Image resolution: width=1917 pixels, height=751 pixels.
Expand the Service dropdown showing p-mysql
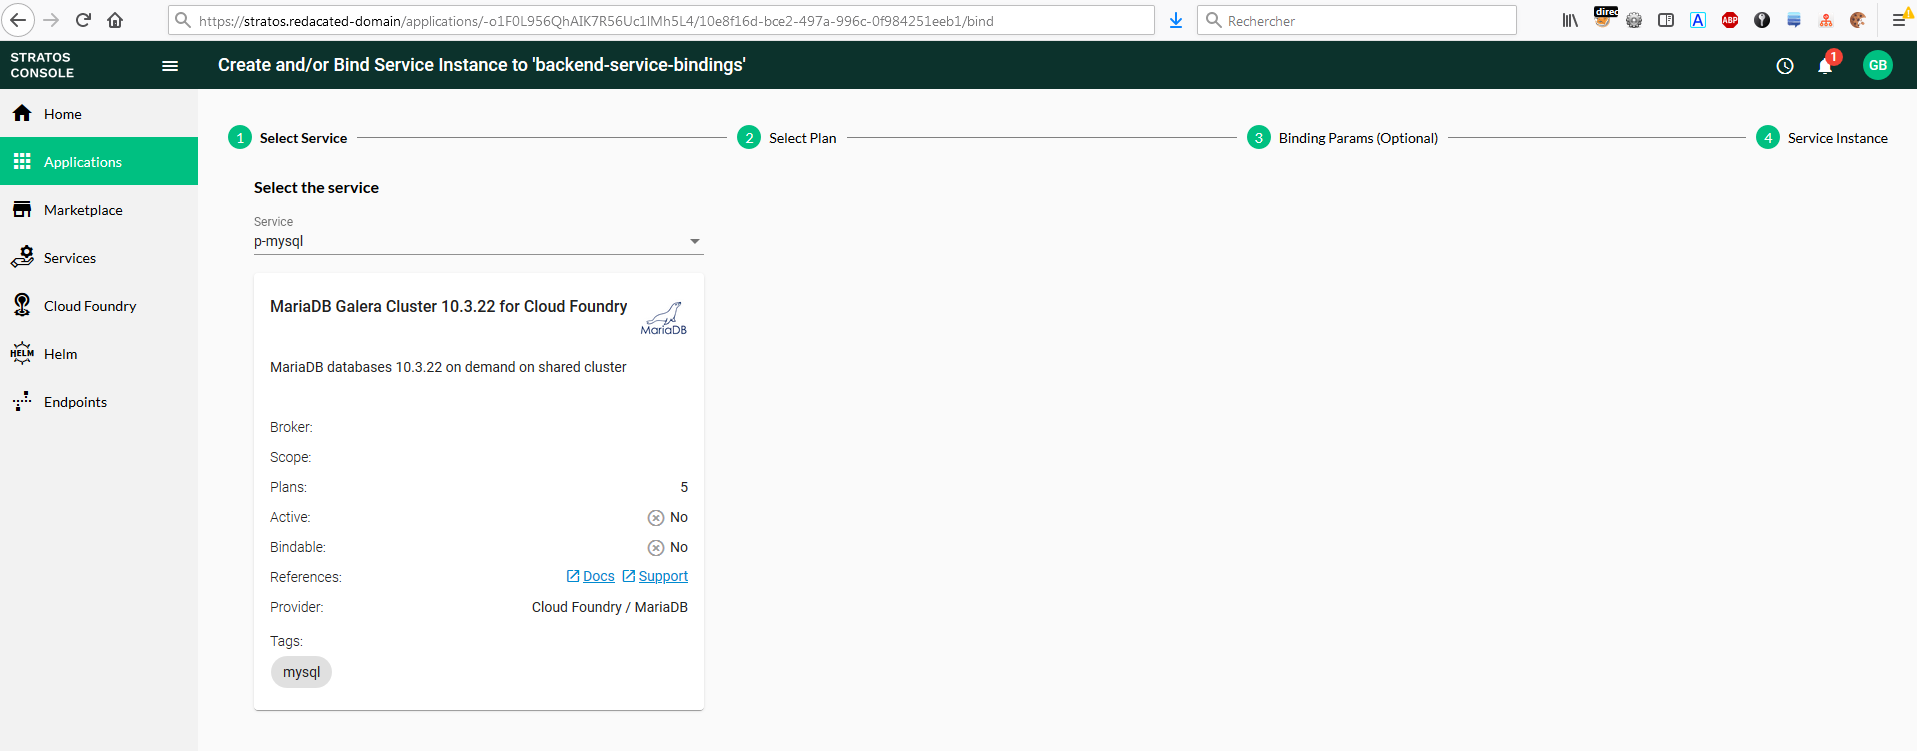(478, 241)
